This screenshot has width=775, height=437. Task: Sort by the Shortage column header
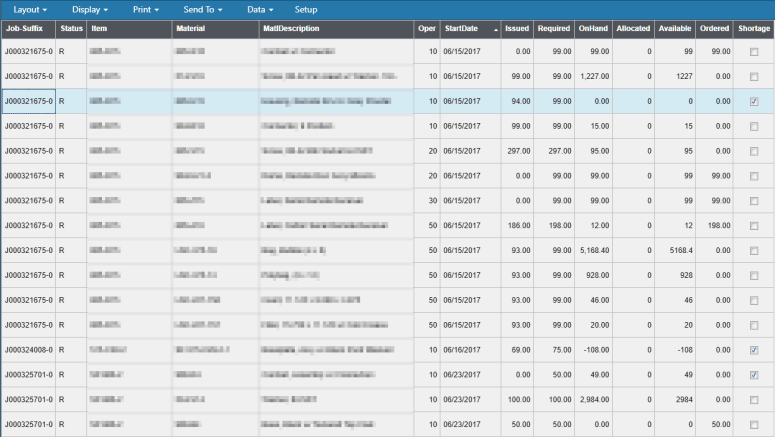754,29
